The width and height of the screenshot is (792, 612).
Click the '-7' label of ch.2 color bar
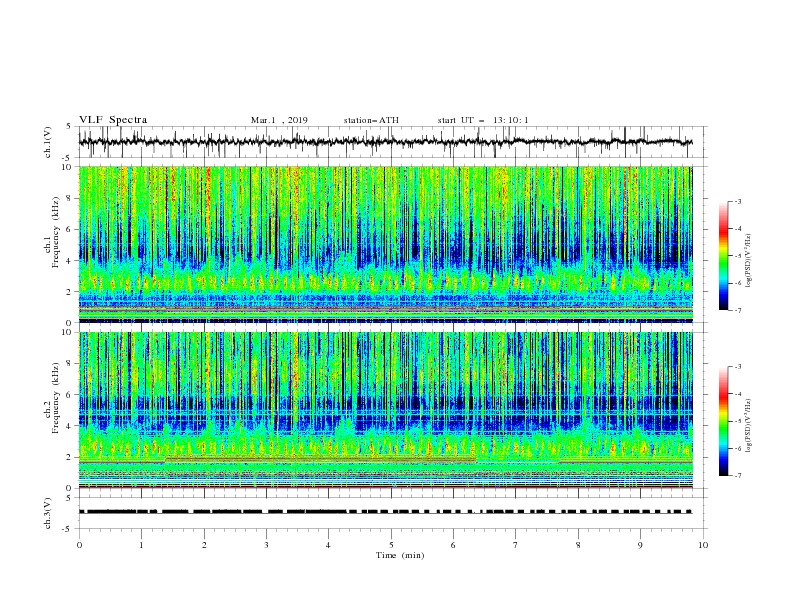pos(737,475)
